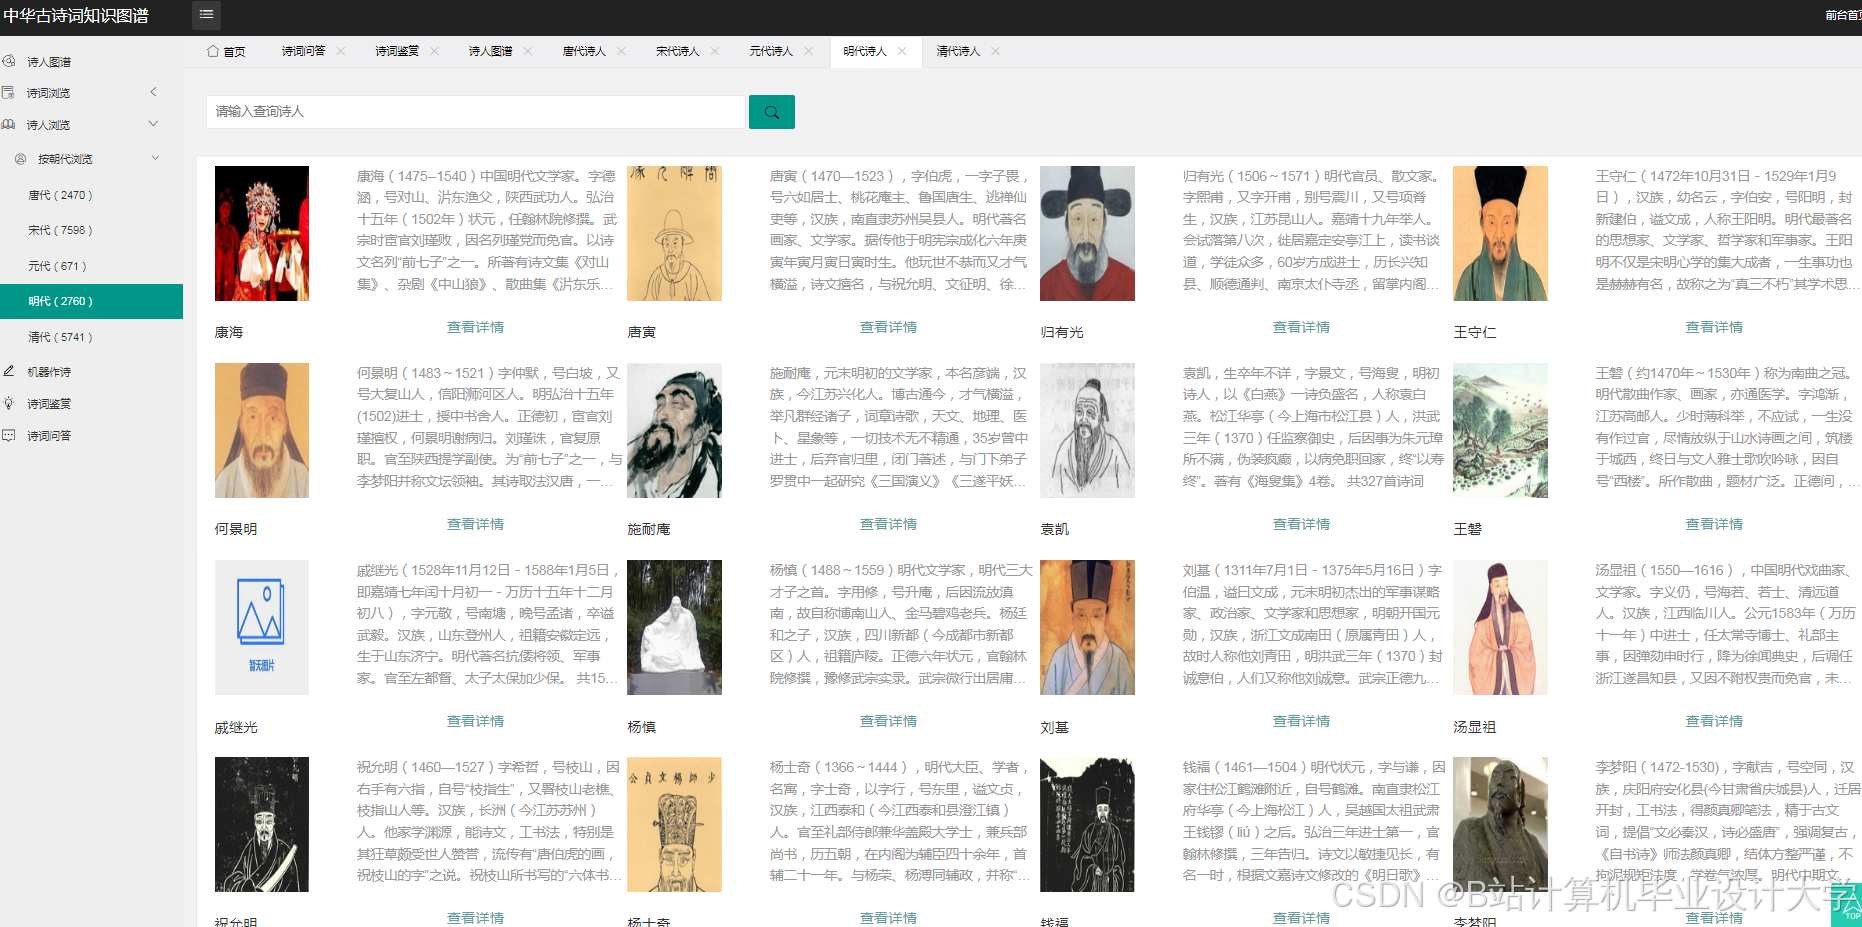Collapse the sidebar using the hamburger icon
1862x927 pixels.
click(x=206, y=15)
